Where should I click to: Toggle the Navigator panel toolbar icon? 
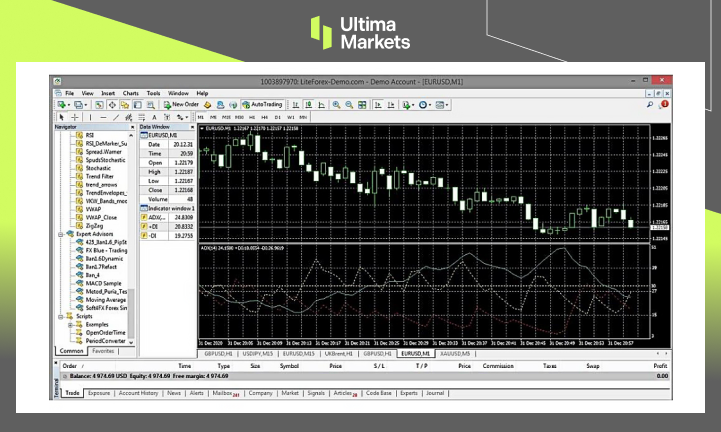[x=125, y=105]
